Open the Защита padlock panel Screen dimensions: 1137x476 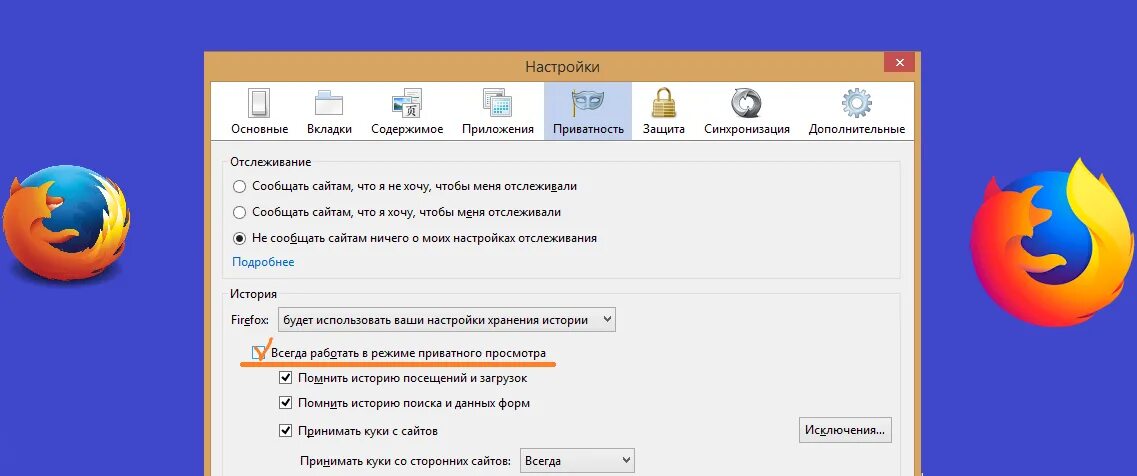663,112
